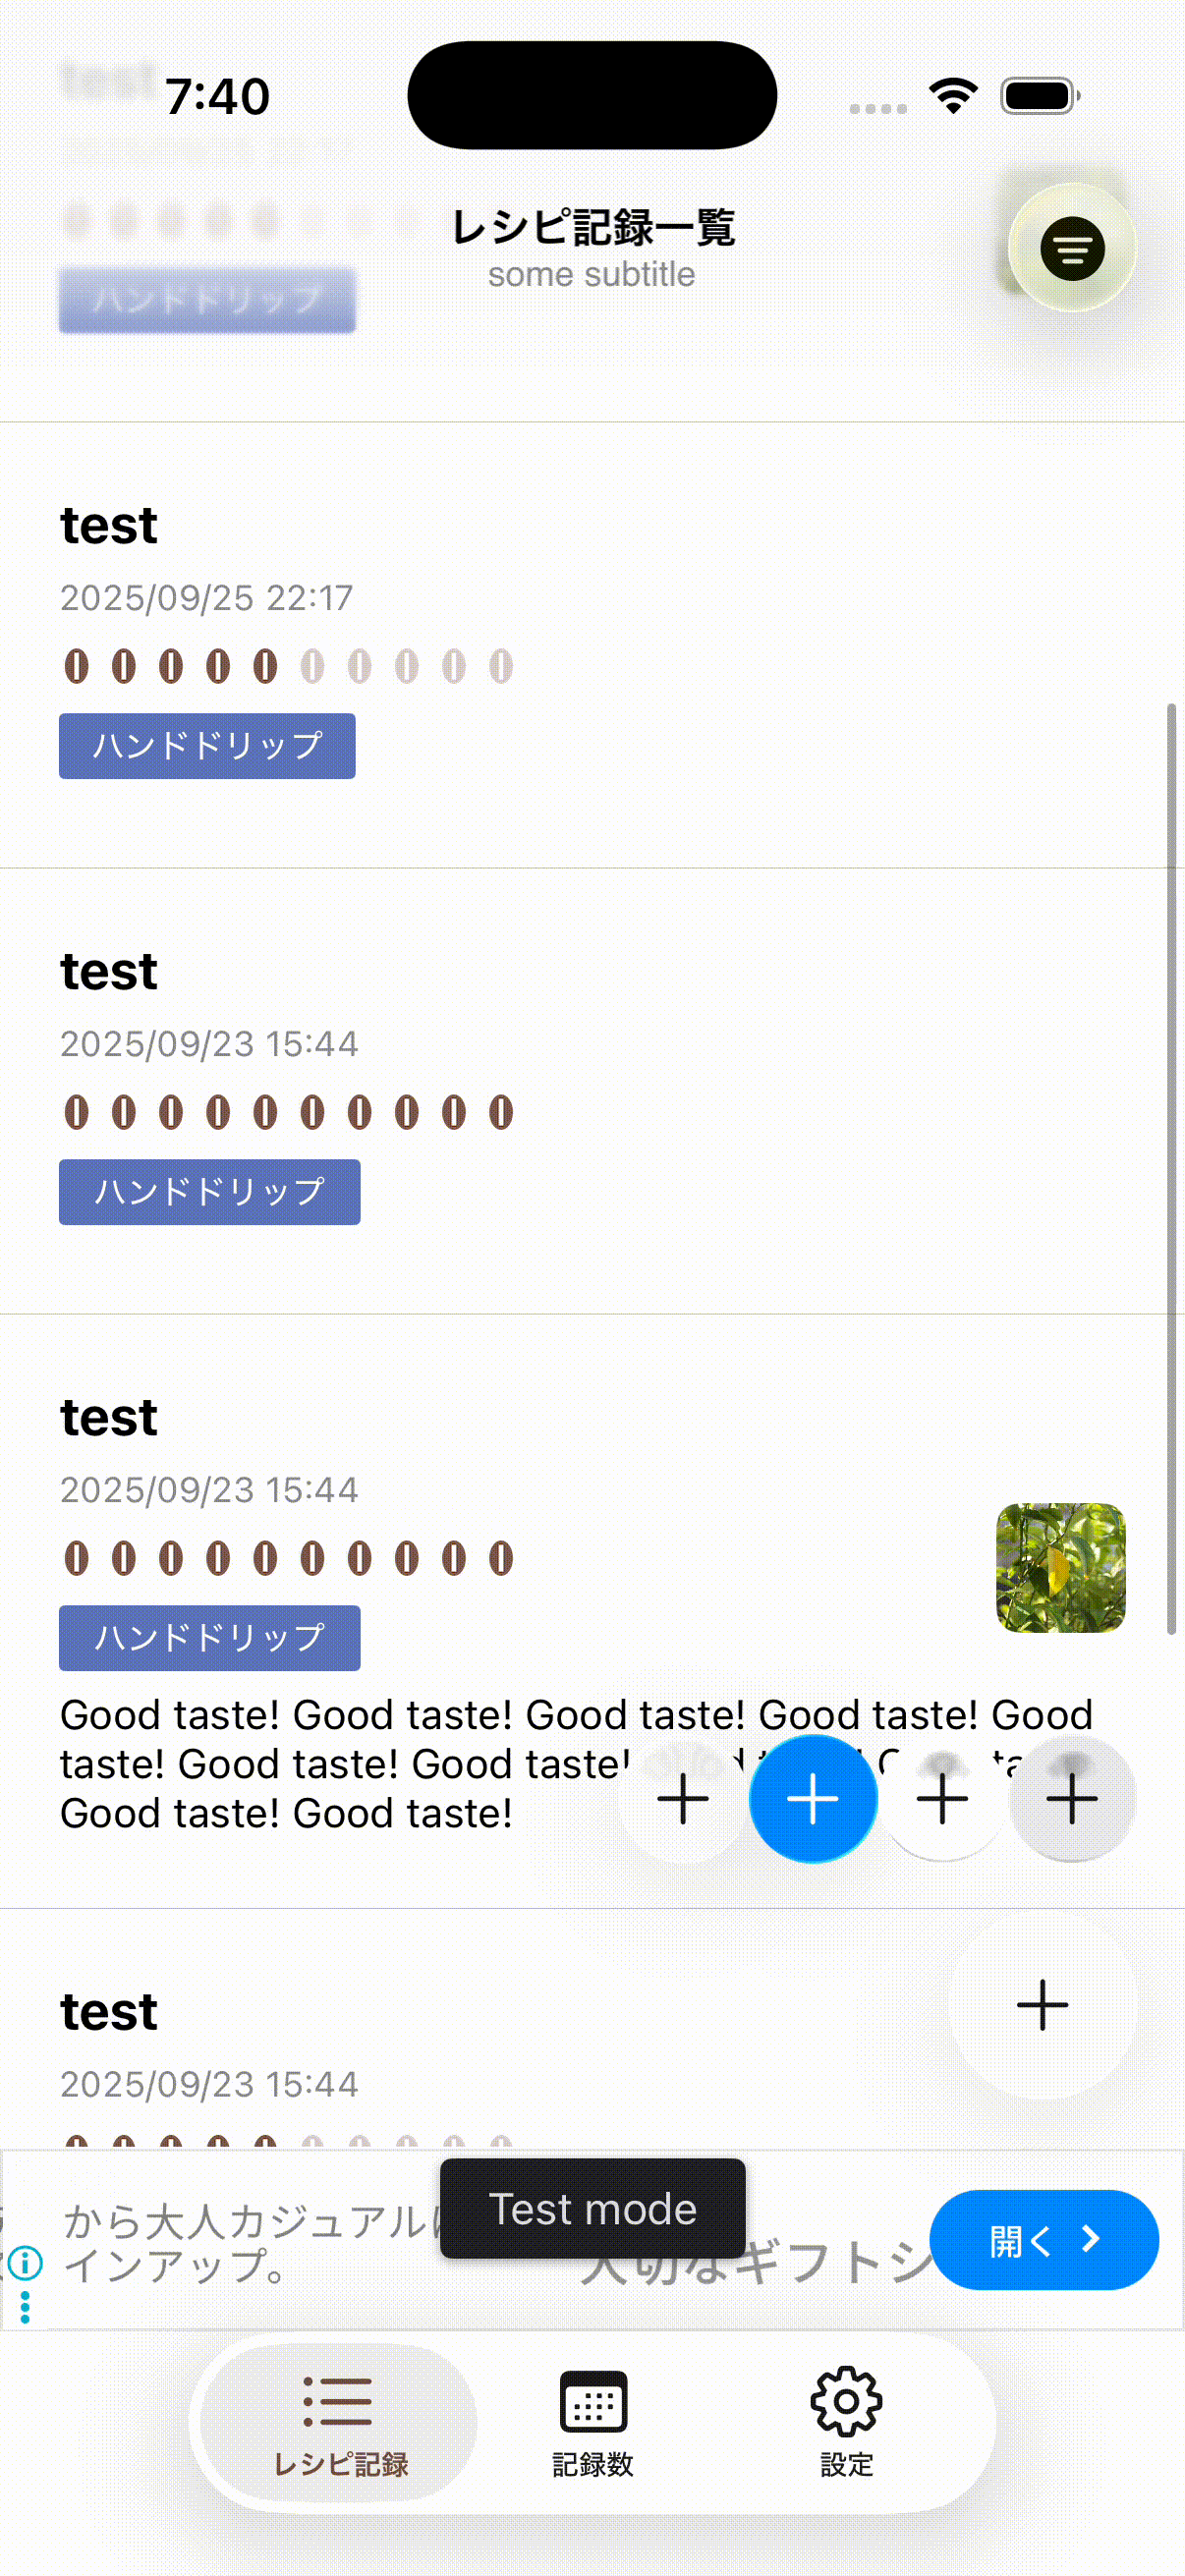The height and width of the screenshot is (2576, 1185).
Task: Tap the blue plus floating button
Action: click(813, 1798)
